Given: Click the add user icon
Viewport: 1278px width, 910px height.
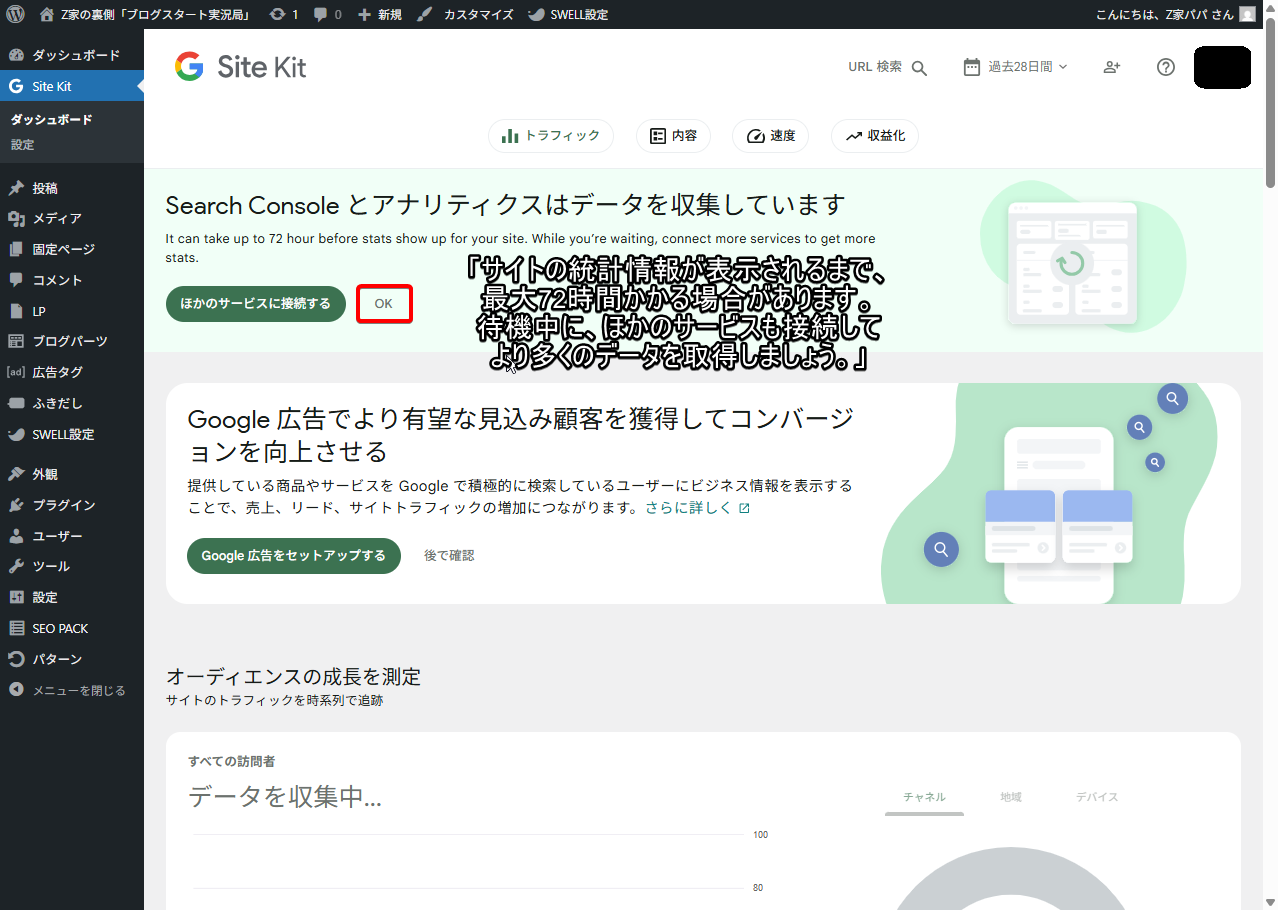Looking at the screenshot, I should (1112, 67).
